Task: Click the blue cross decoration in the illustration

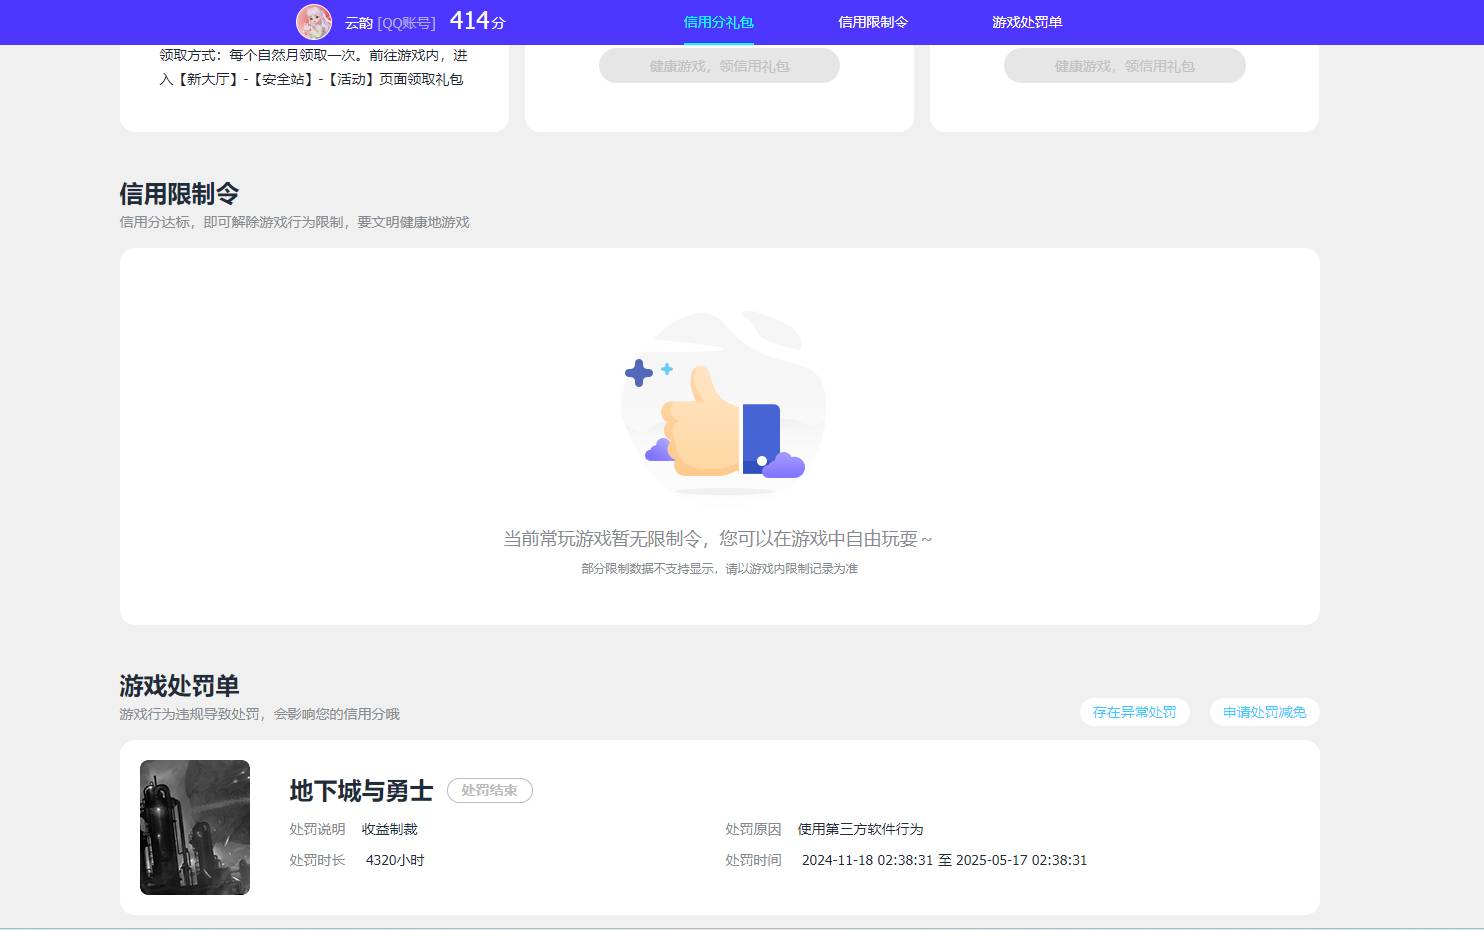Action: click(x=637, y=372)
